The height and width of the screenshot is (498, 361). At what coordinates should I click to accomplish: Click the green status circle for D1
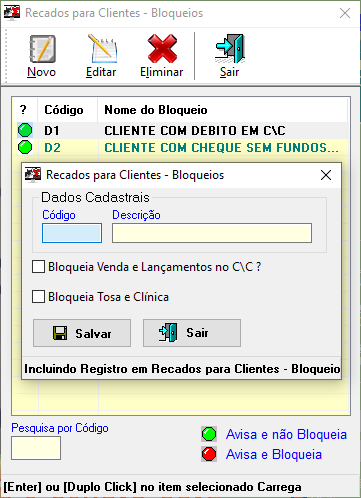tap(25, 130)
